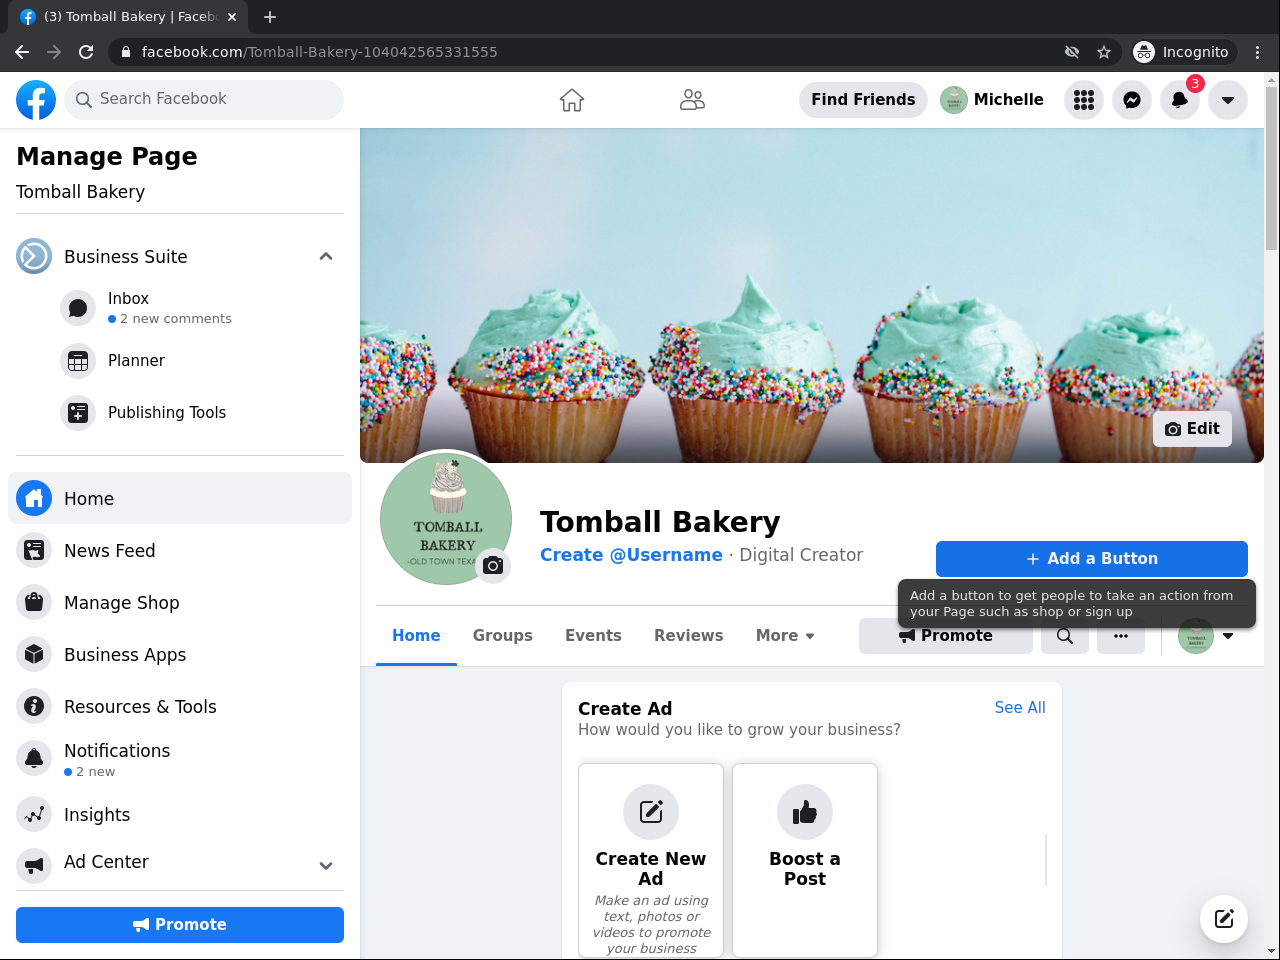Image resolution: width=1280 pixels, height=960 pixels.
Task: Switch to the Events tab
Action: coord(593,635)
